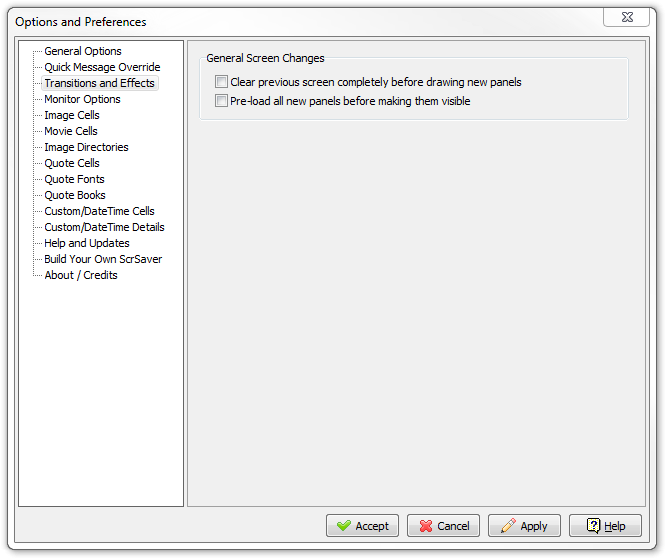Close the Options and Preferences dialog
The width and height of the screenshot is (666, 559).
point(626,17)
